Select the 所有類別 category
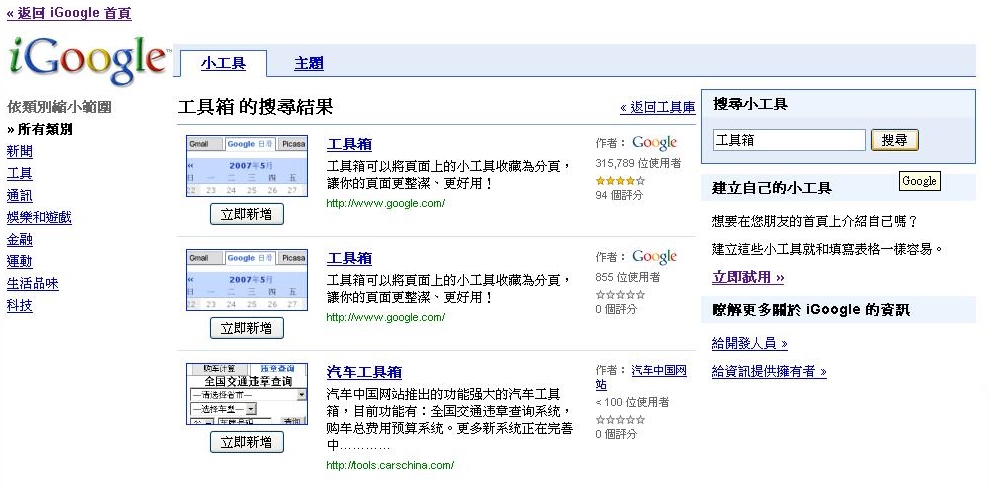 click(x=40, y=129)
